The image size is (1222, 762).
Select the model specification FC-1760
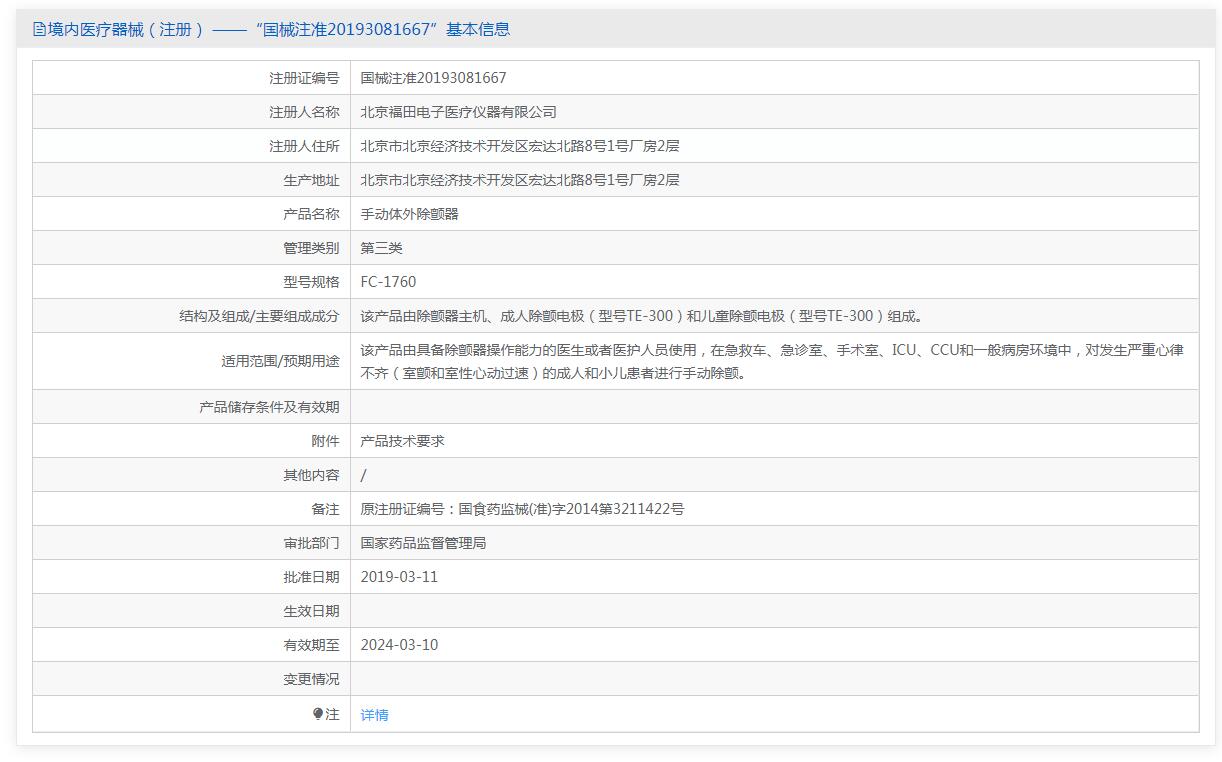tap(388, 282)
